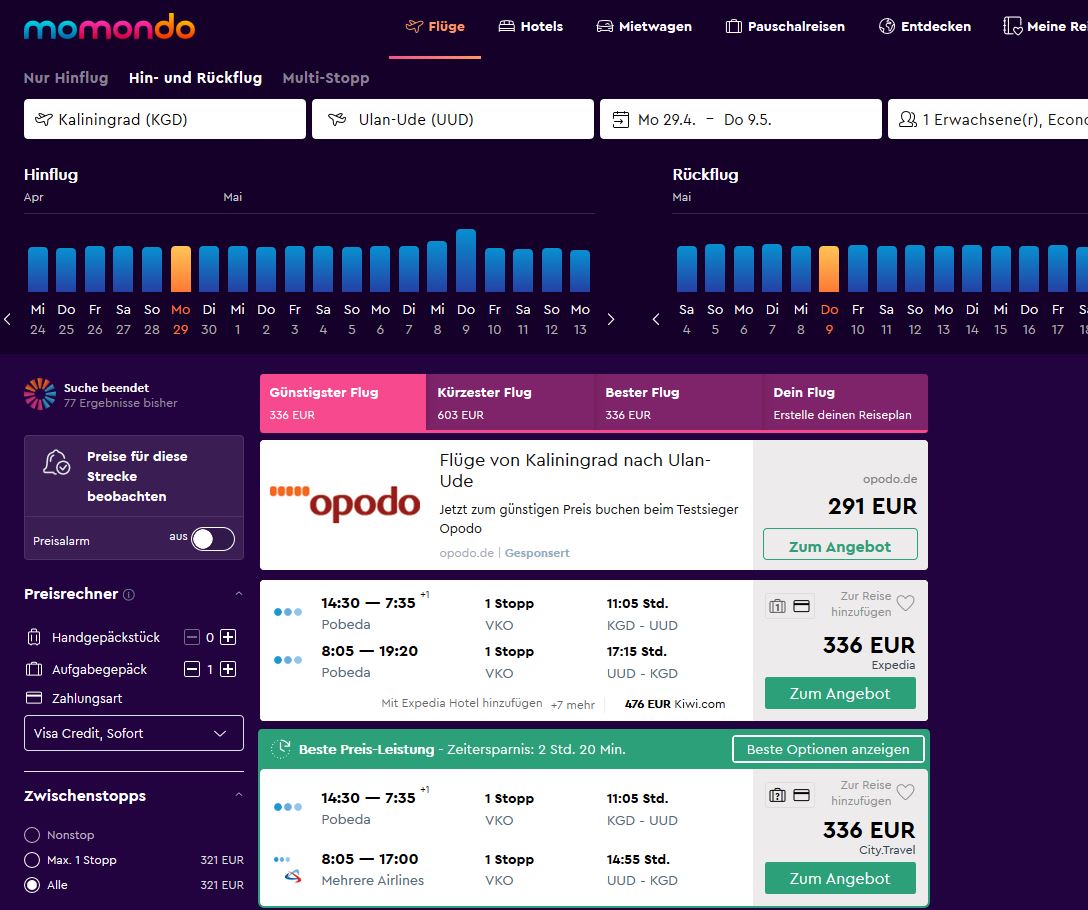The image size is (1088, 910).
Task: Edit the Kaliningrad (KGD) origin field
Action: coord(164,119)
